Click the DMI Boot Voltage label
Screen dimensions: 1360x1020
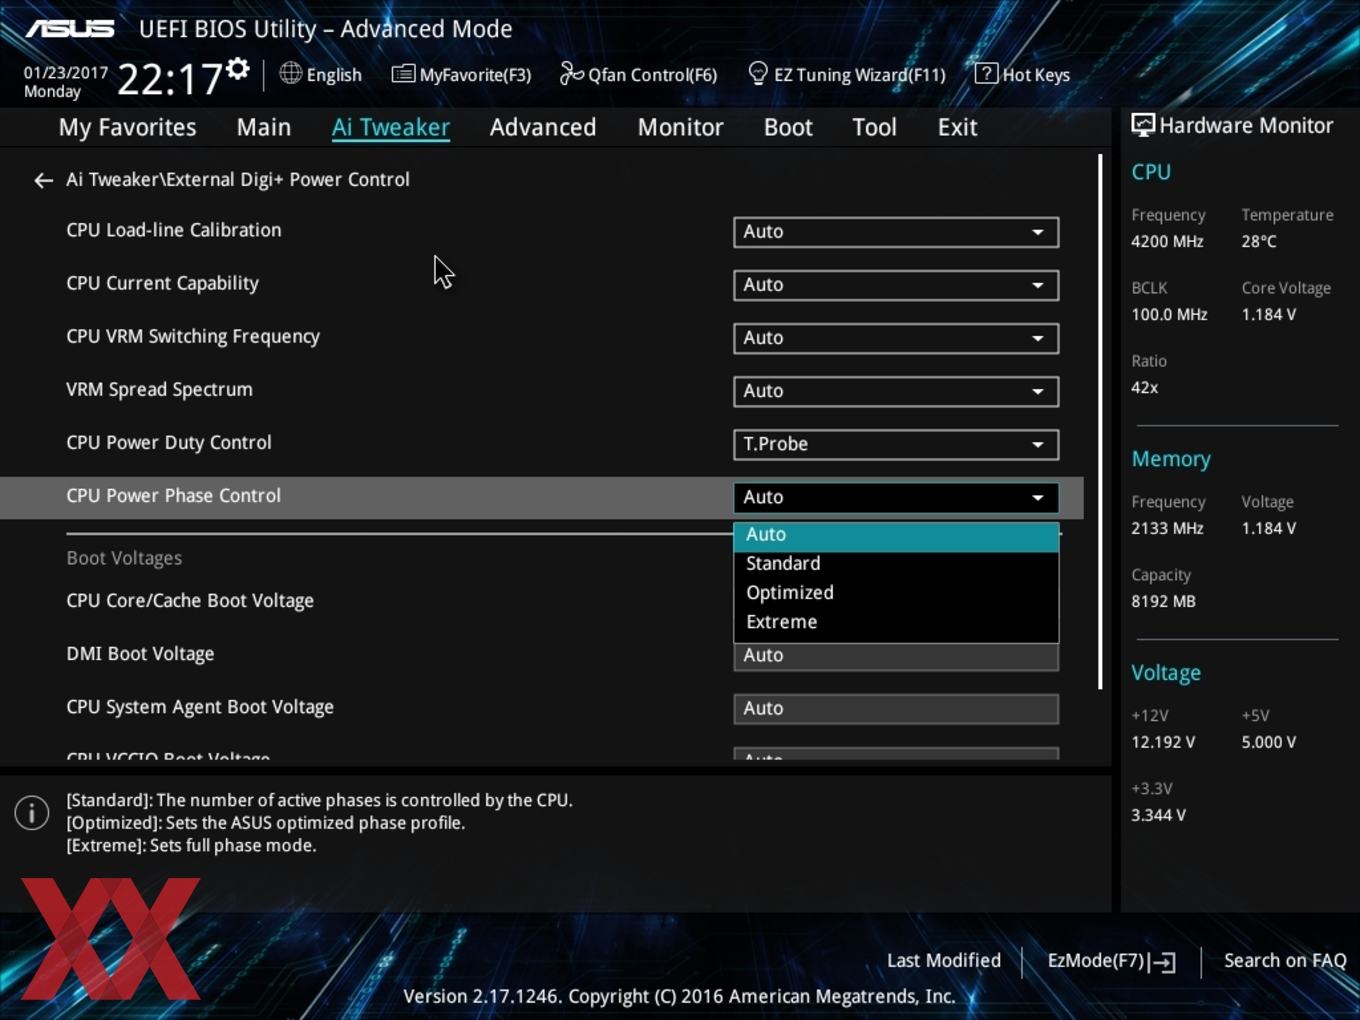pos(140,654)
